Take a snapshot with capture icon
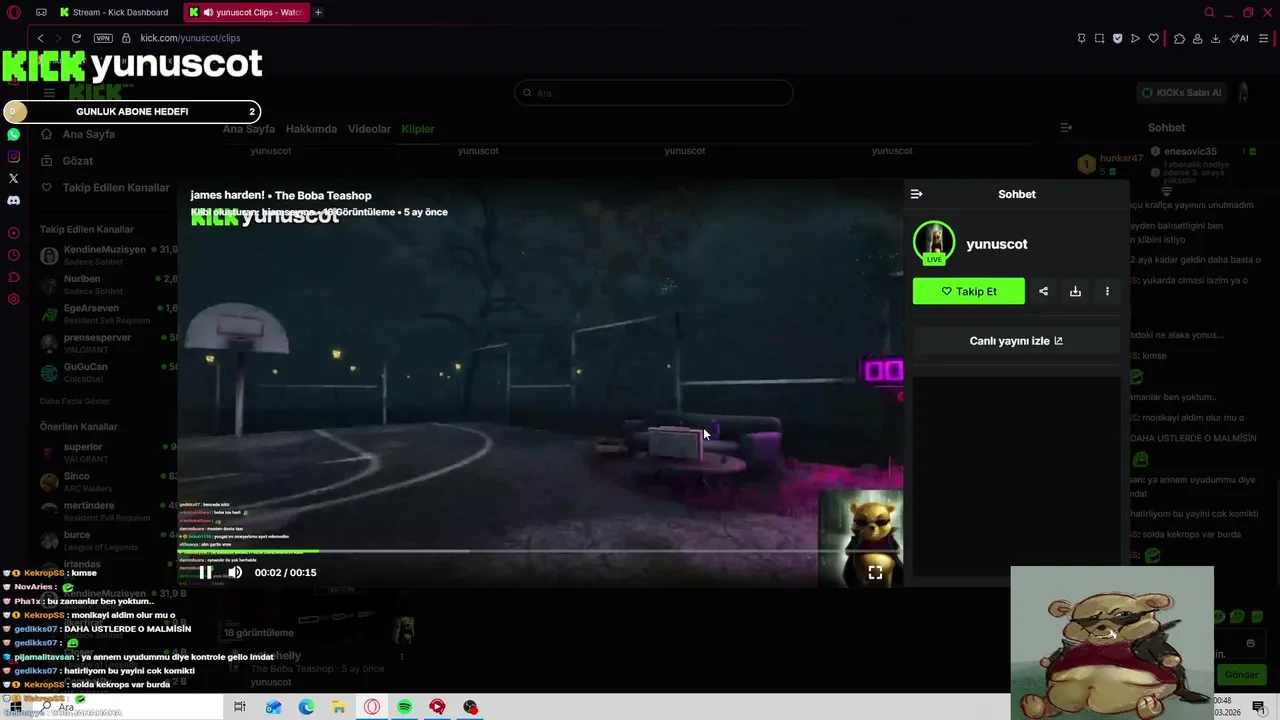This screenshot has width=1280, height=720. (x=1099, y=38)
